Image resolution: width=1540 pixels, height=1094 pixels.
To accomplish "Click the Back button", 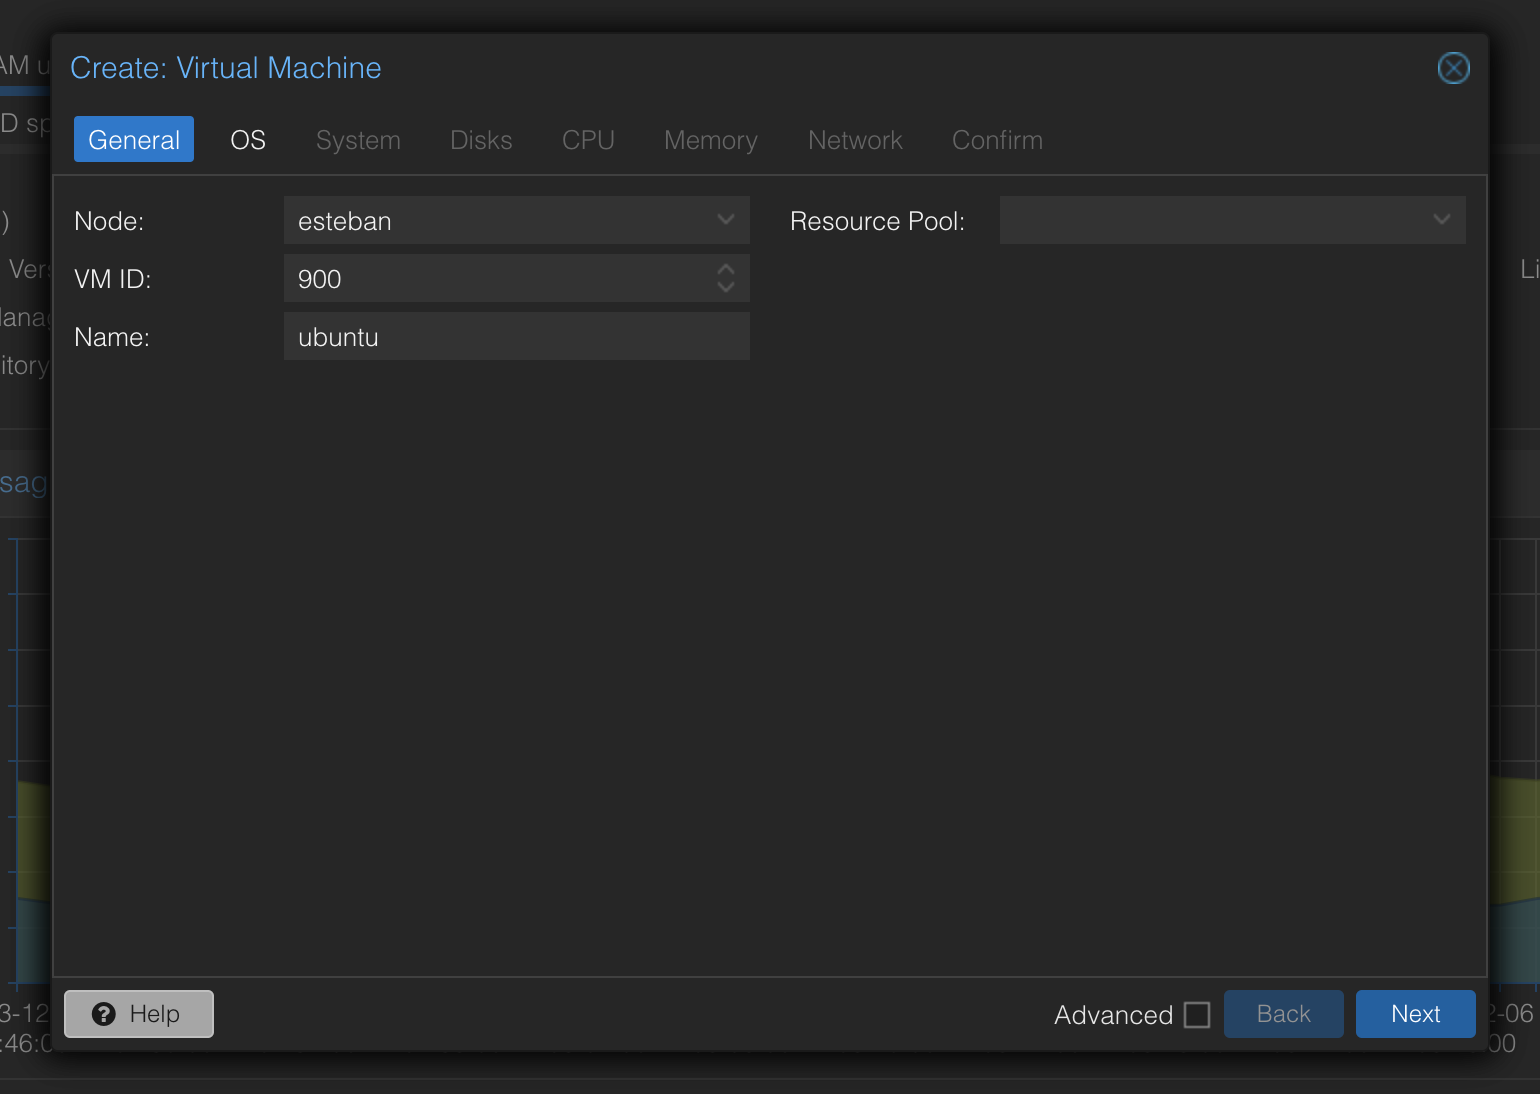I will tap(1284, 1014).
